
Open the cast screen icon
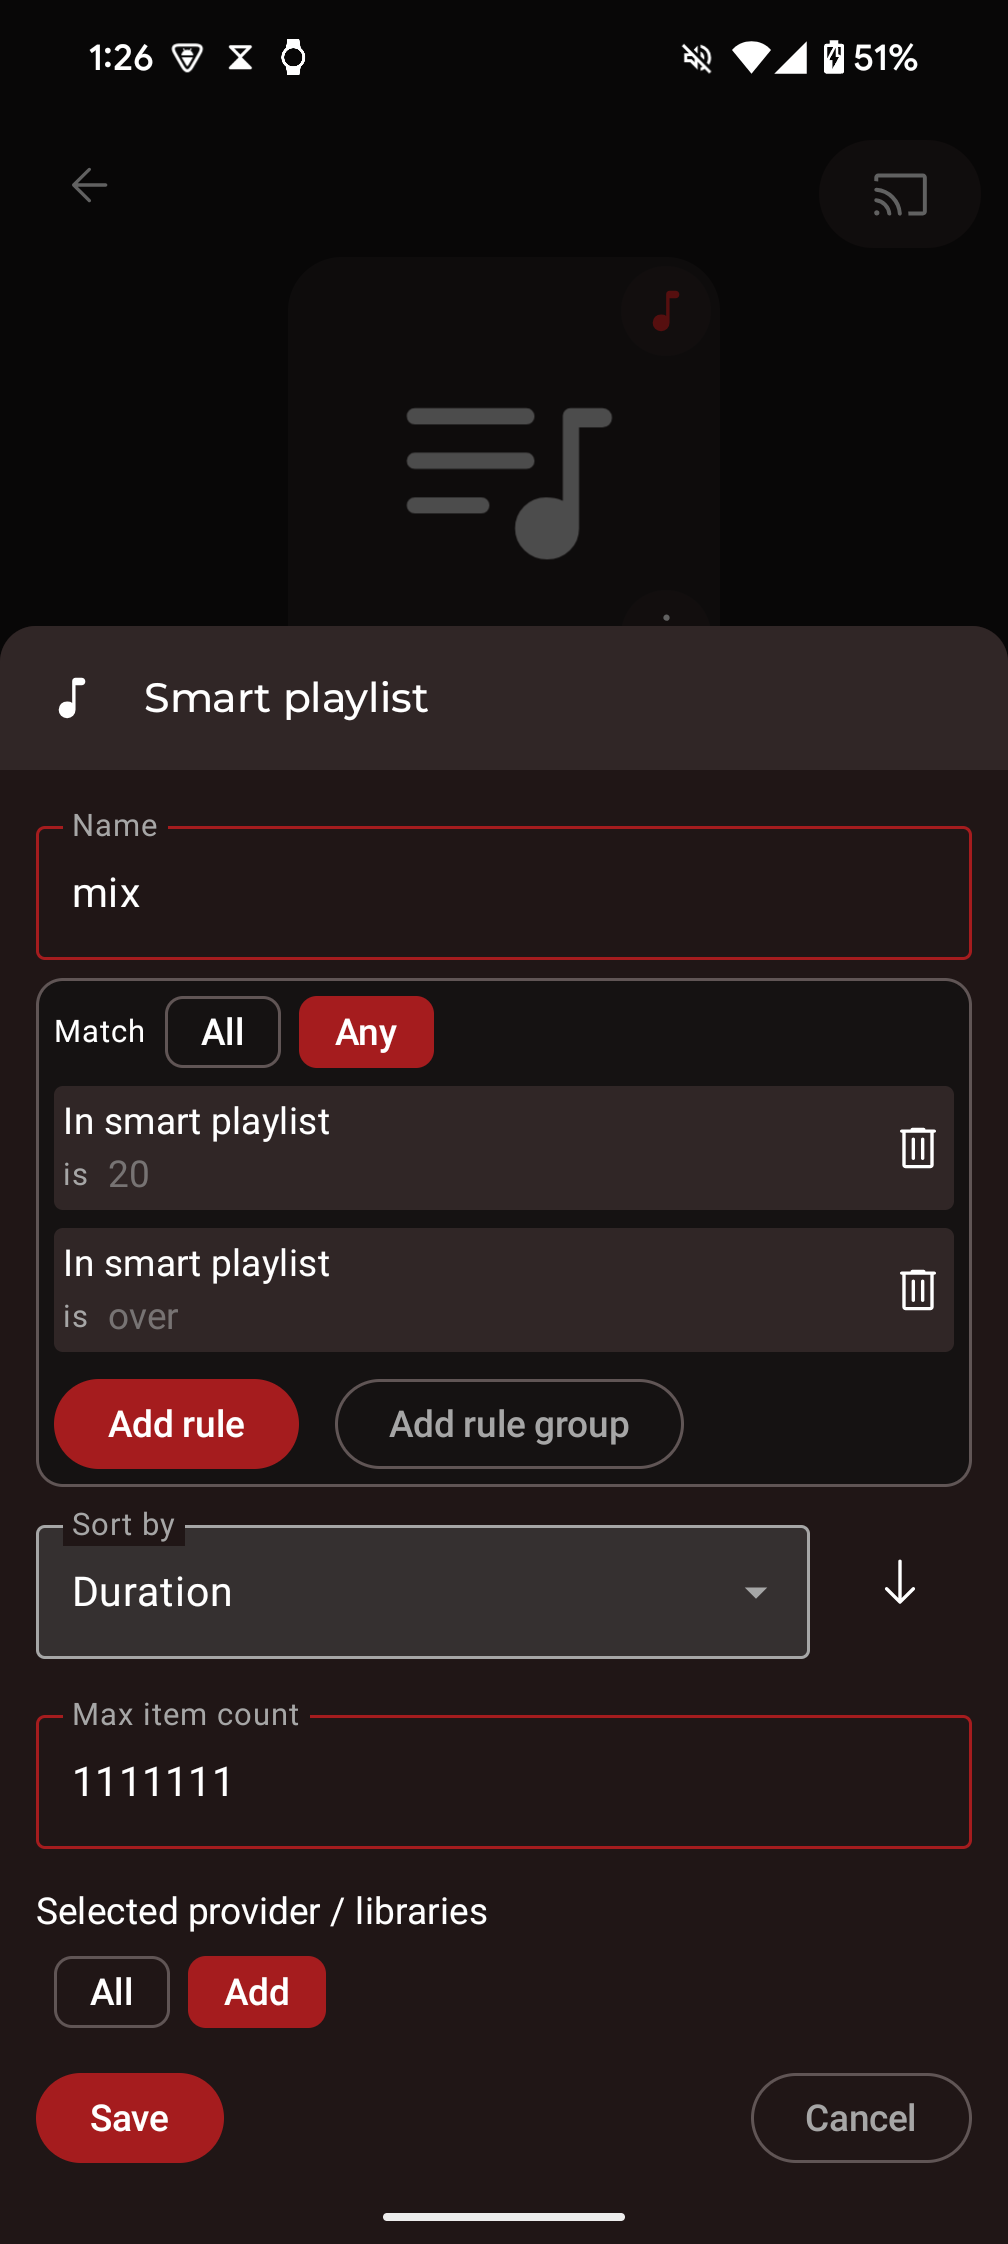click(899, 194)
